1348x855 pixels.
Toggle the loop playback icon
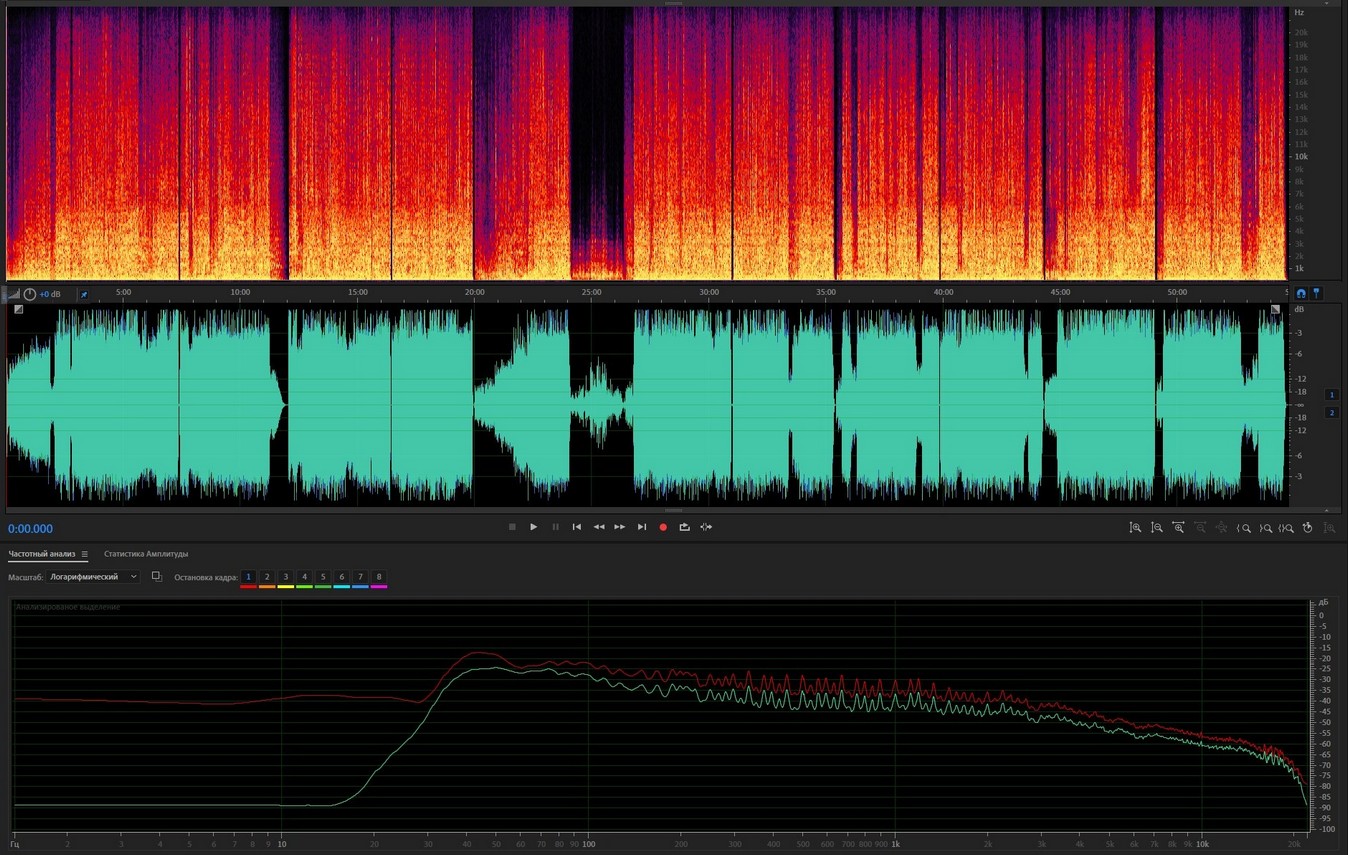tap(684, 527)
